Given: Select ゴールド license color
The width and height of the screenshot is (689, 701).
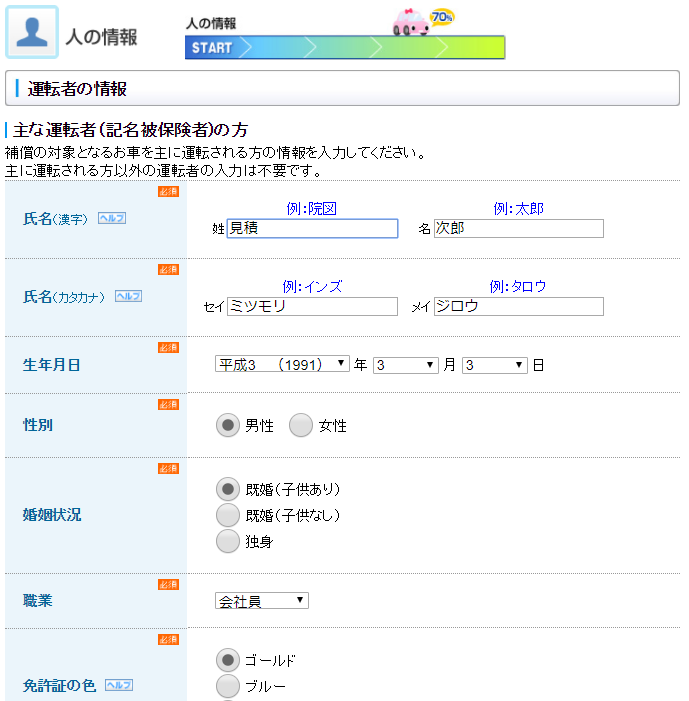Looking at the screenshot, I should tap(228, 660).
